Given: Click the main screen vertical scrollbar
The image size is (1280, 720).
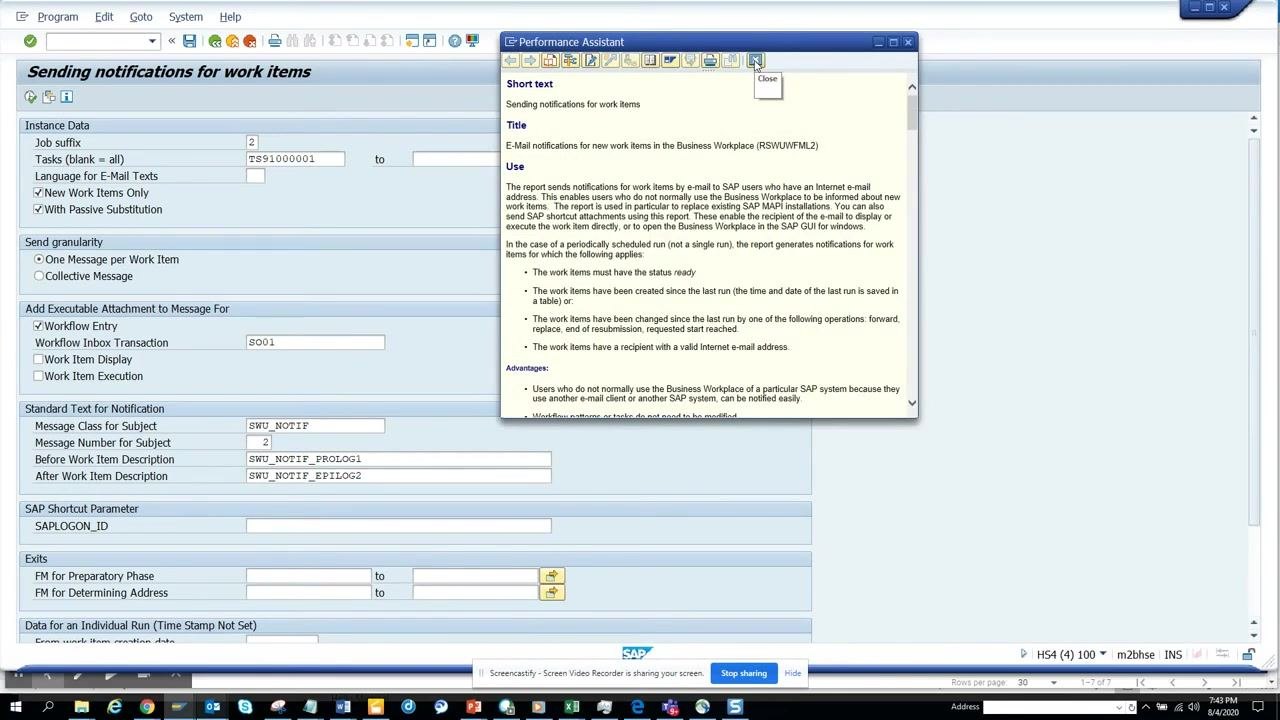Looking at the screenshot, I should (x=1254, y=330).
